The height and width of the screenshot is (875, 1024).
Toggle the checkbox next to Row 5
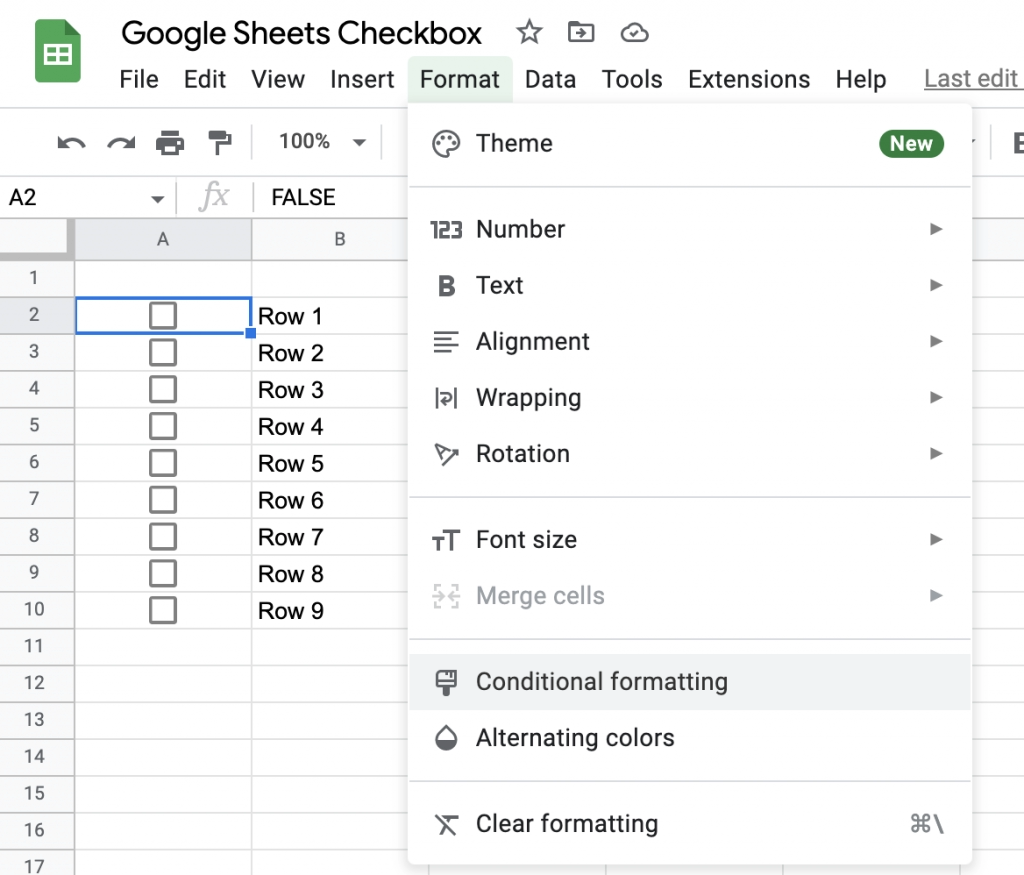point(162,463)
